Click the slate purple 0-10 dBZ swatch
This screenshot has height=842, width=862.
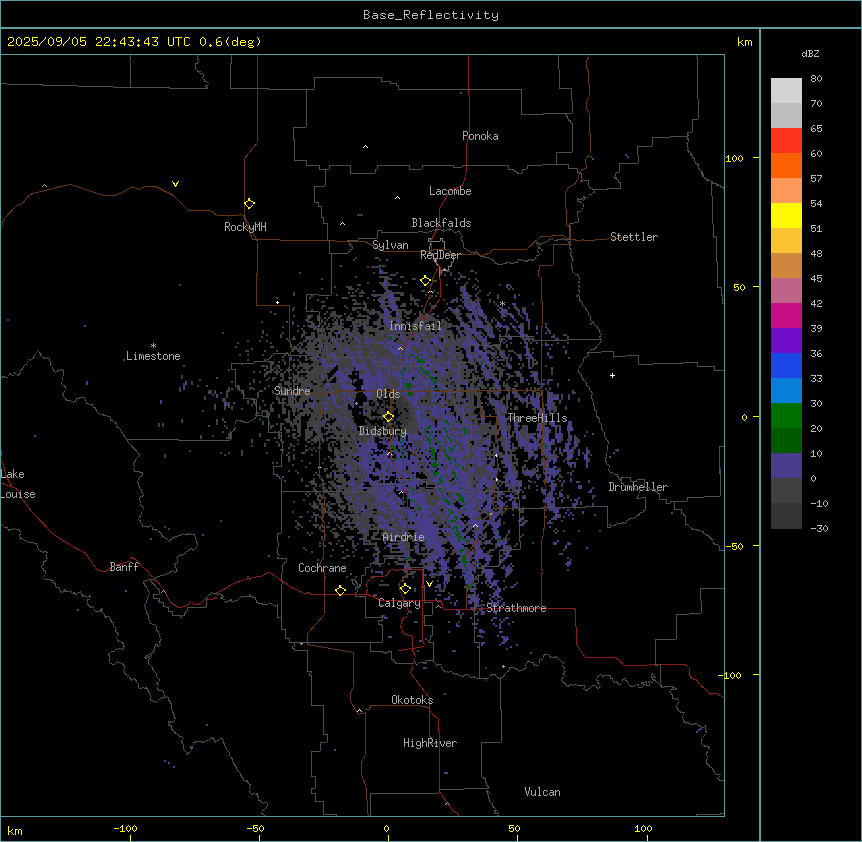(786, 466)
